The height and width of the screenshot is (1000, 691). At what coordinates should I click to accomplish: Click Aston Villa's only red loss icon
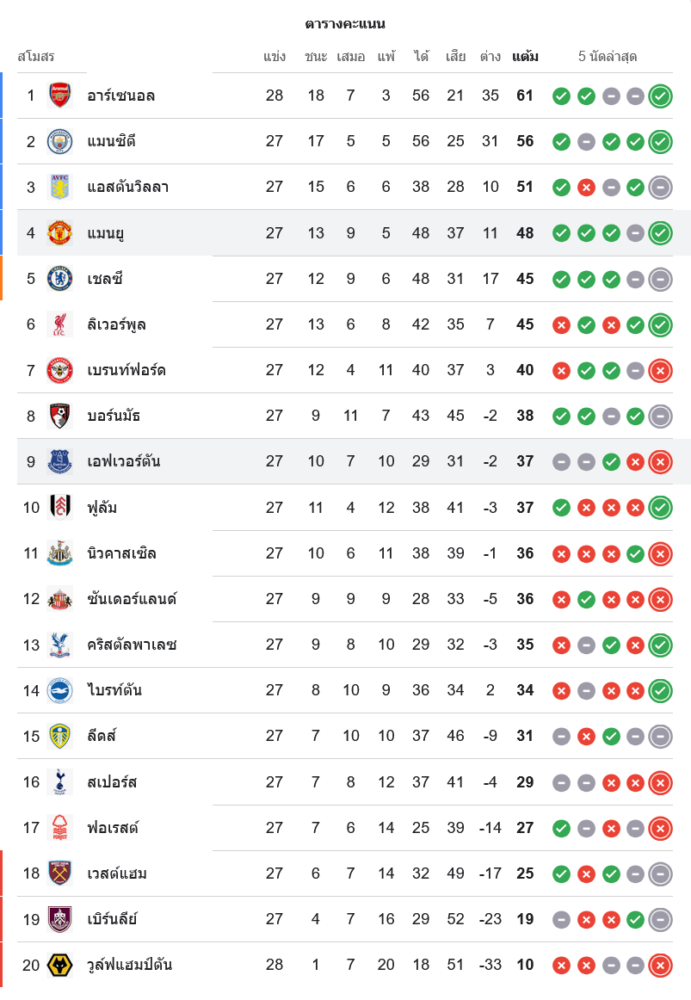click(586, 187)
